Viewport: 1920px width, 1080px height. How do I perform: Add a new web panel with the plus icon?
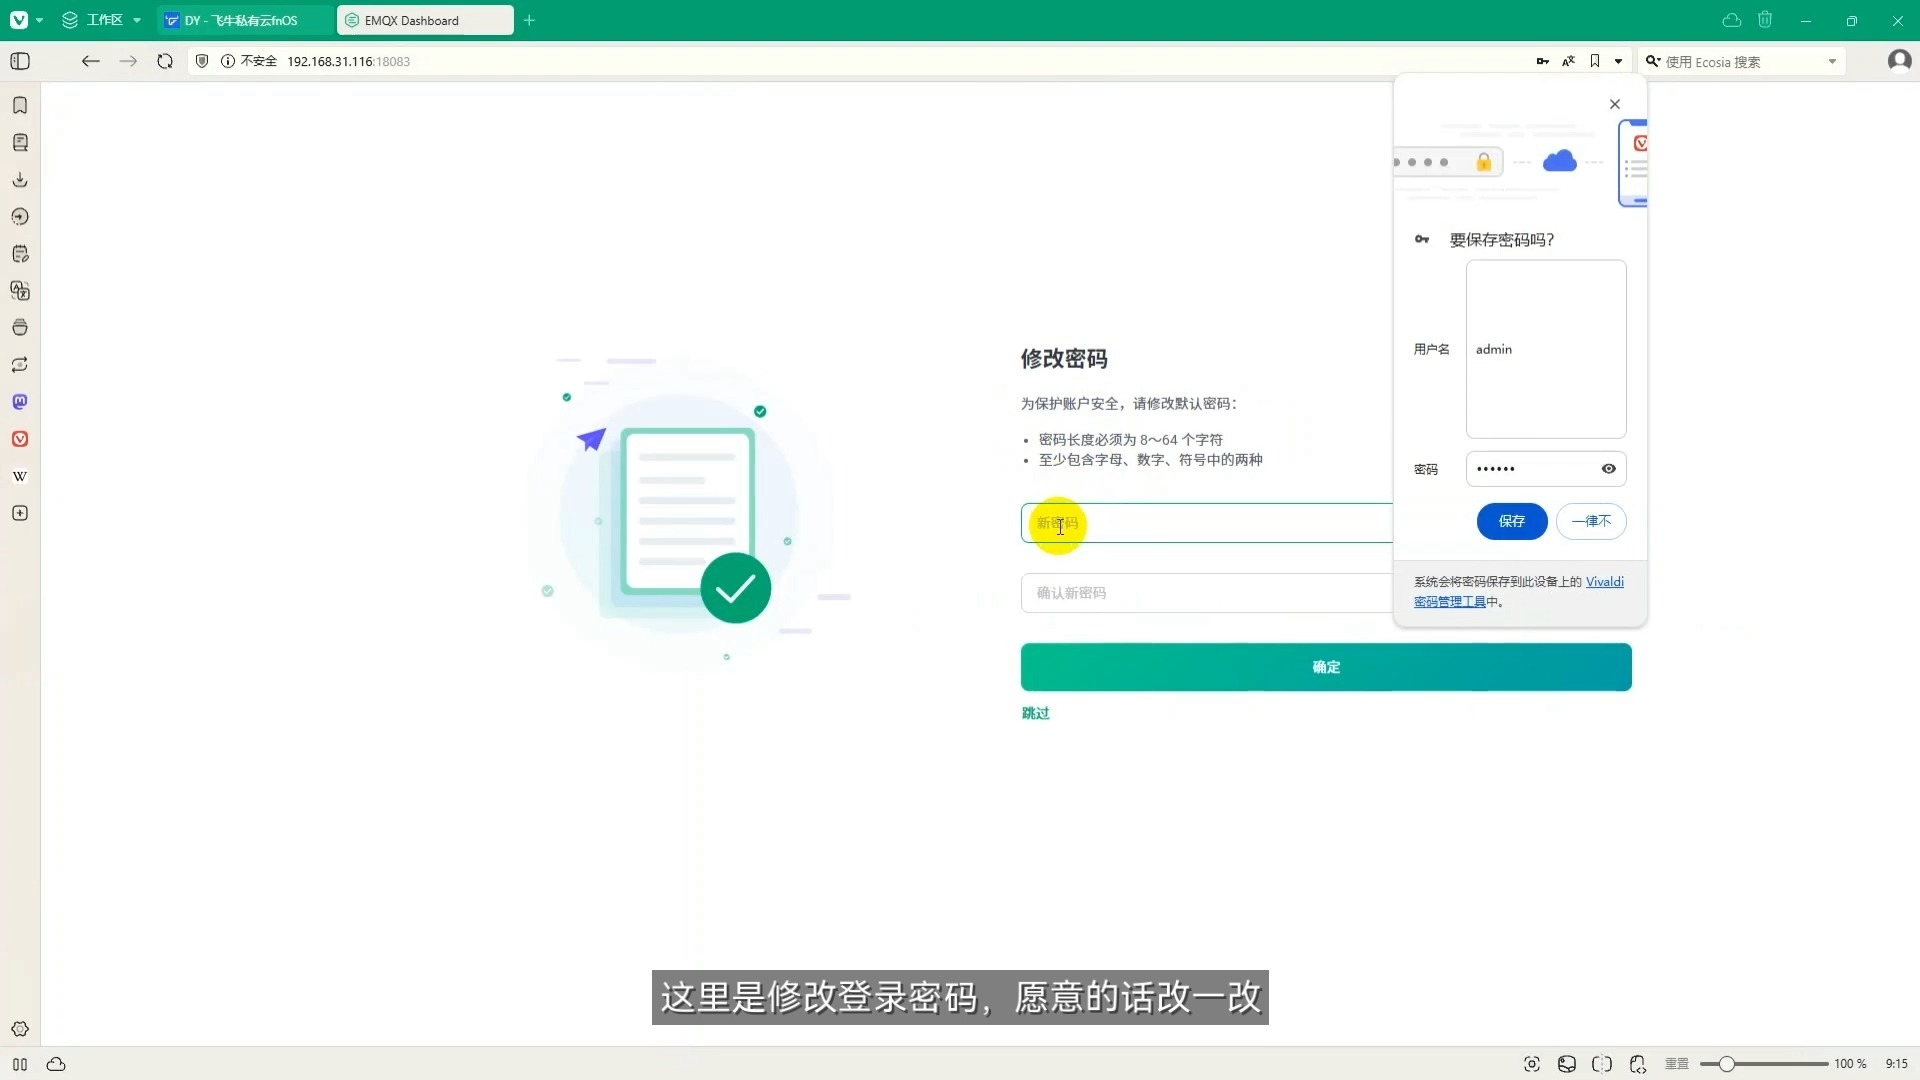pyautogui.click(x=20, y=512)
